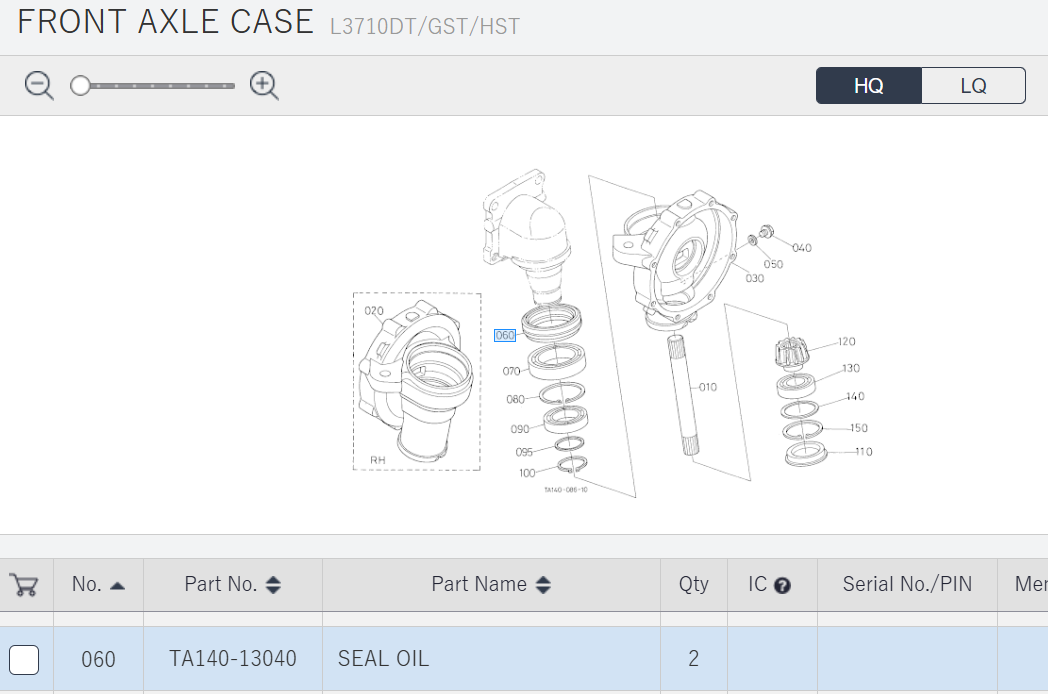
Task: Click the zoom slider handle
Action: tap(80, 86)
